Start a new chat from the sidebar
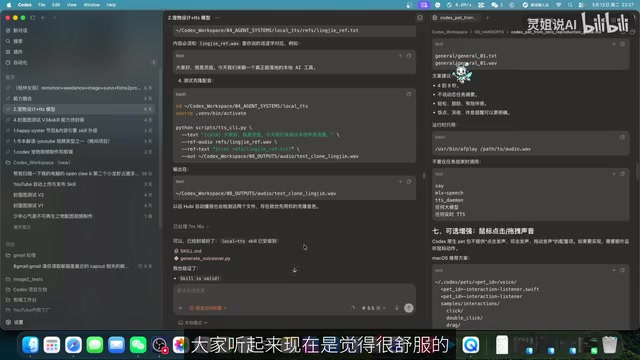The height and width of the screenshot is (360, 640). coord(17,31)
